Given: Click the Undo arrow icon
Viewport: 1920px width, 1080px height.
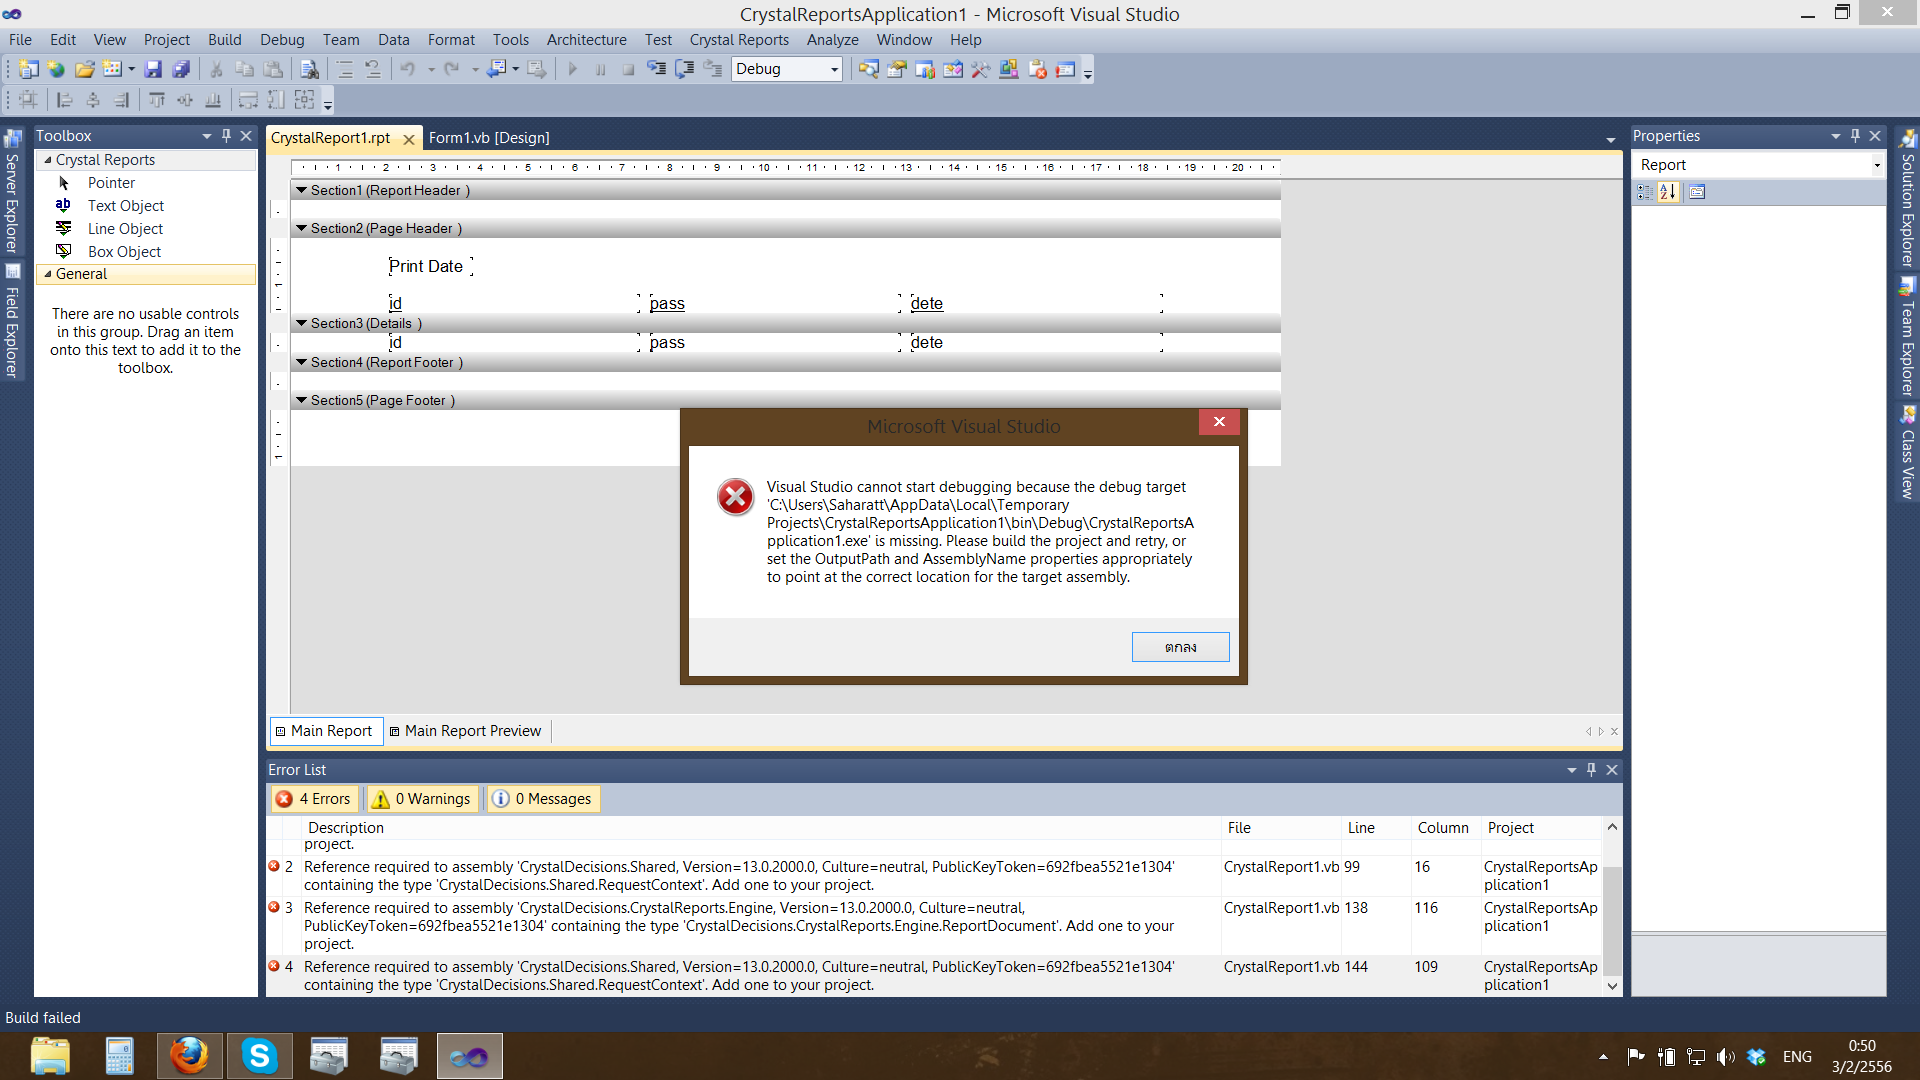Looking at the screenshot, I should (x=408, y=69).
